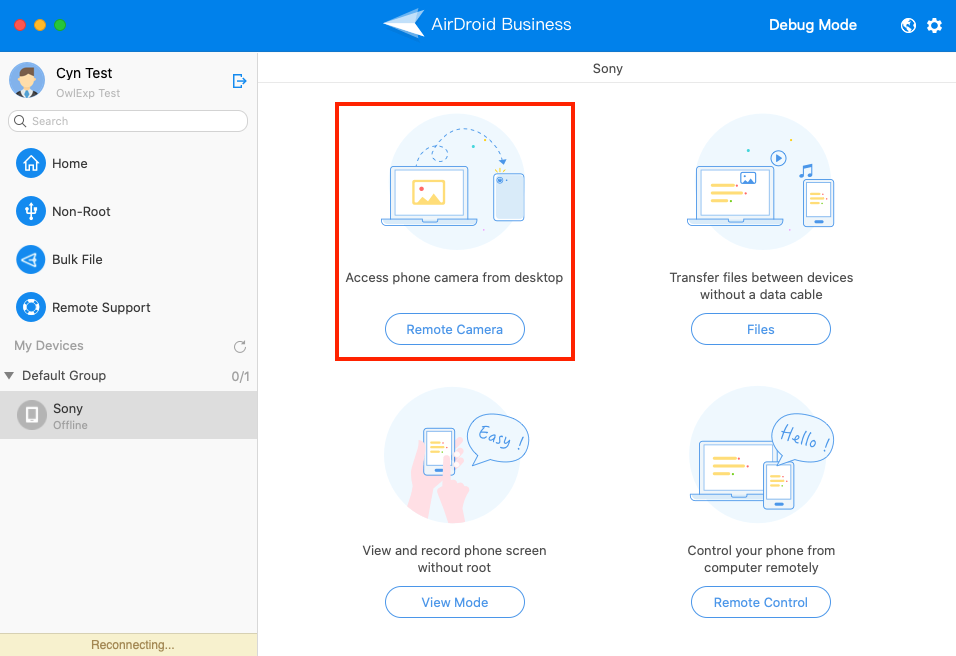This screenshot has width=956, height=656.
Task: Select the Default Group row
Action: tap(128, 376)
